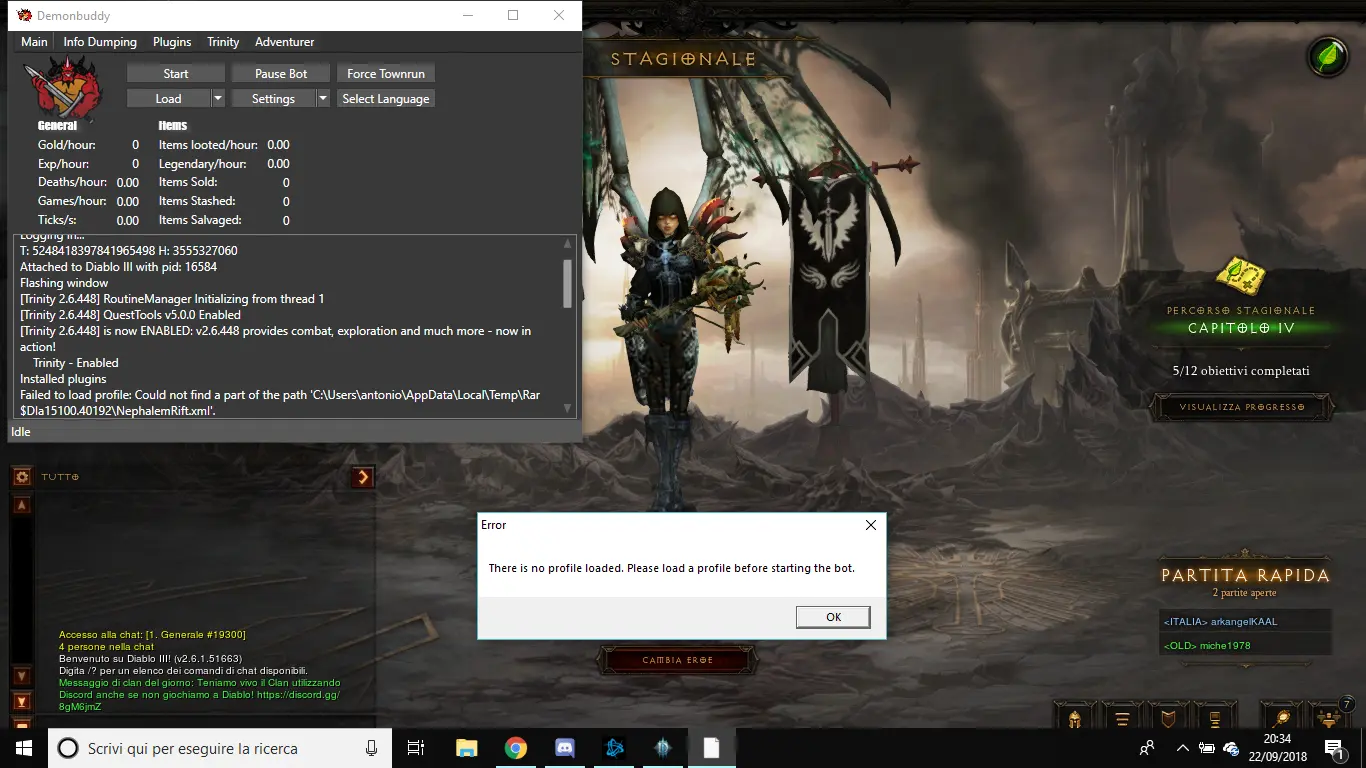1366x768 pixels.
Task: Select the arkangelKAAL quick game entry
Action: click(1245, 621)
